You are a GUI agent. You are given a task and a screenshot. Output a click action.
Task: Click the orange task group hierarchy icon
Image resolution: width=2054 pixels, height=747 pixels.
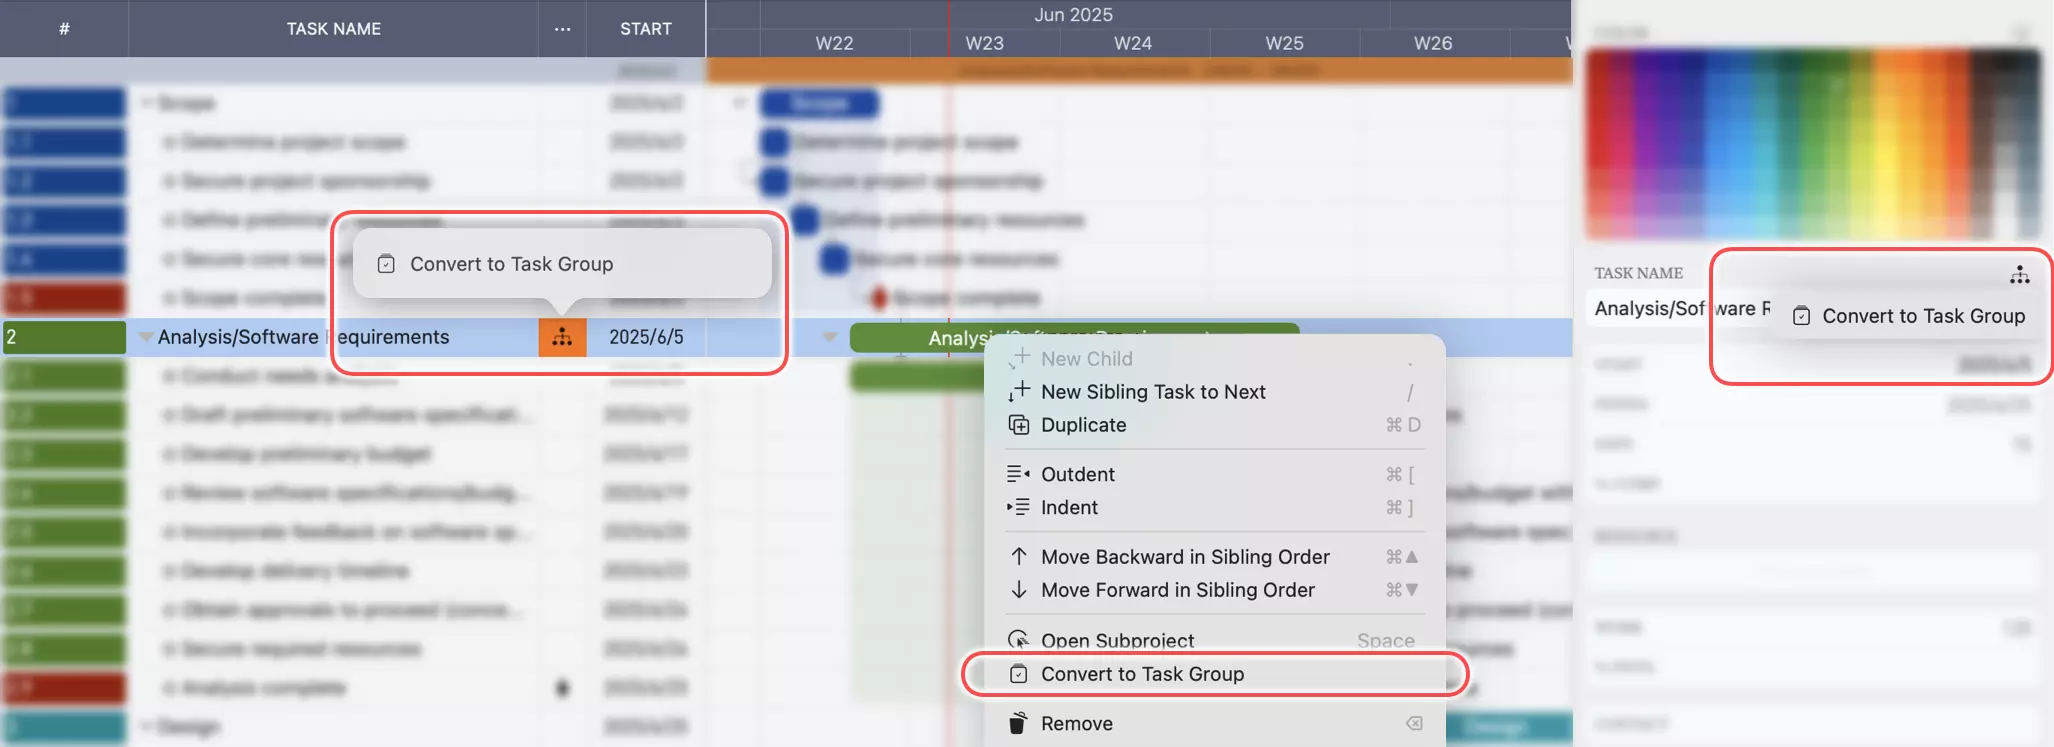coord(562,338)
